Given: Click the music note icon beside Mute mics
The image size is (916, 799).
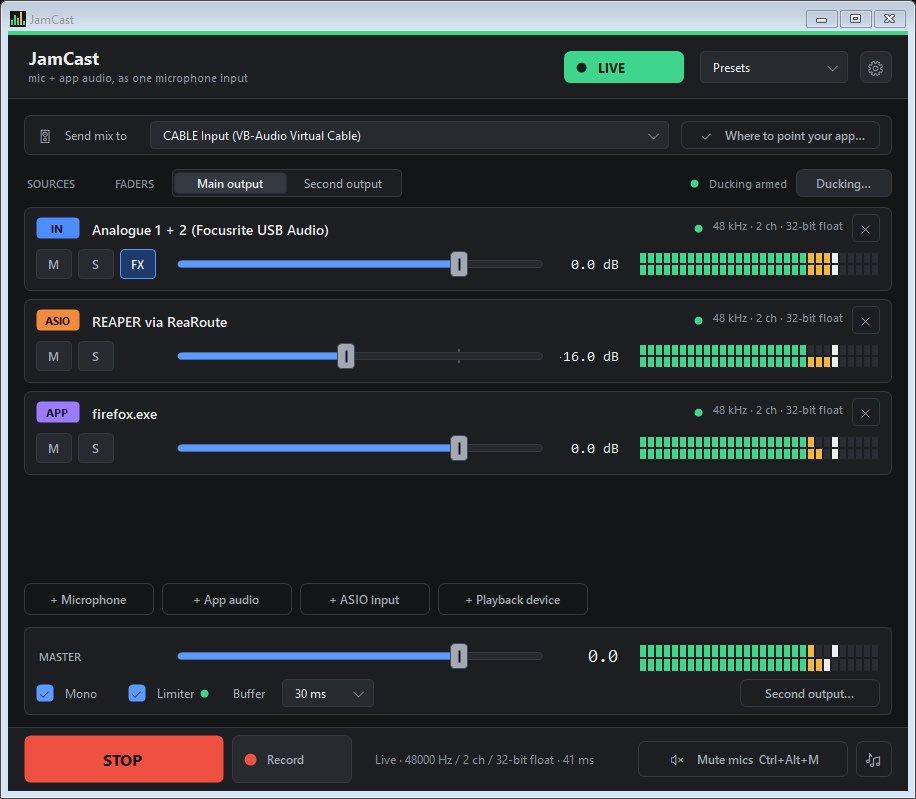Looking at the screenshot, I should [873, 759].
